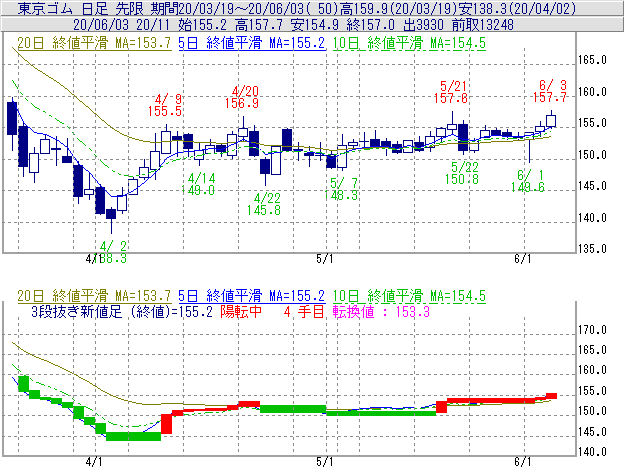Click the 5/1 date label under upper chart
Screen dimensions: 624x474
[324, 259]
